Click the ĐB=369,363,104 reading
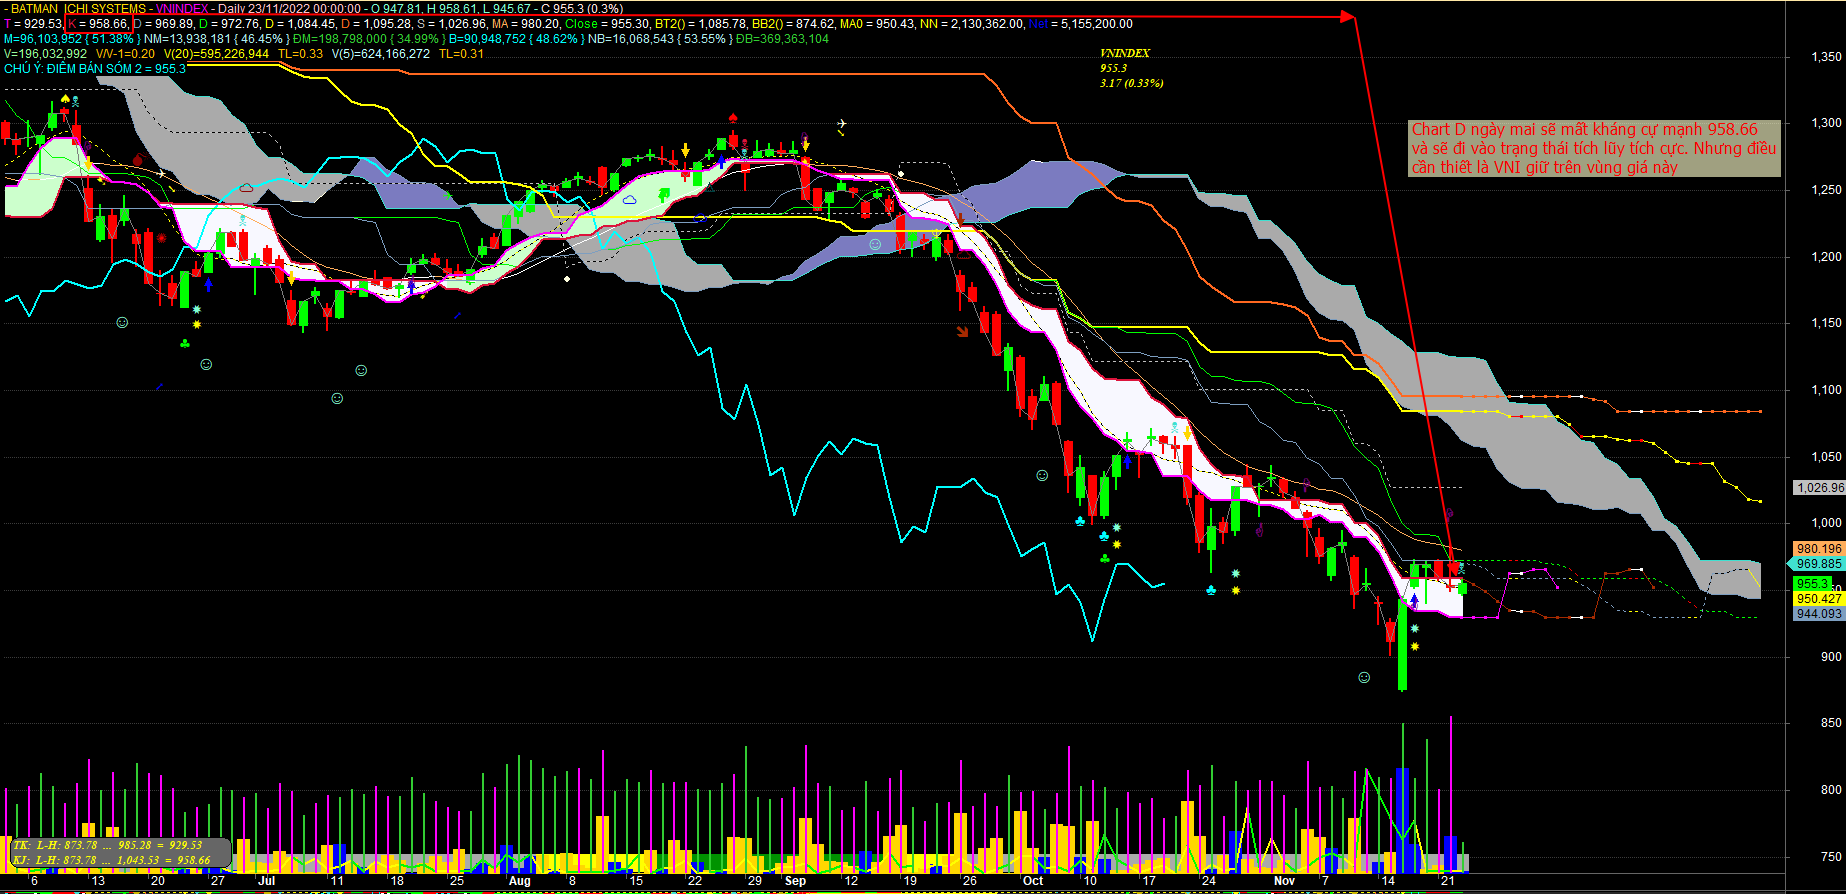Viewport: 1846px width, 894px height. [782, 39]
